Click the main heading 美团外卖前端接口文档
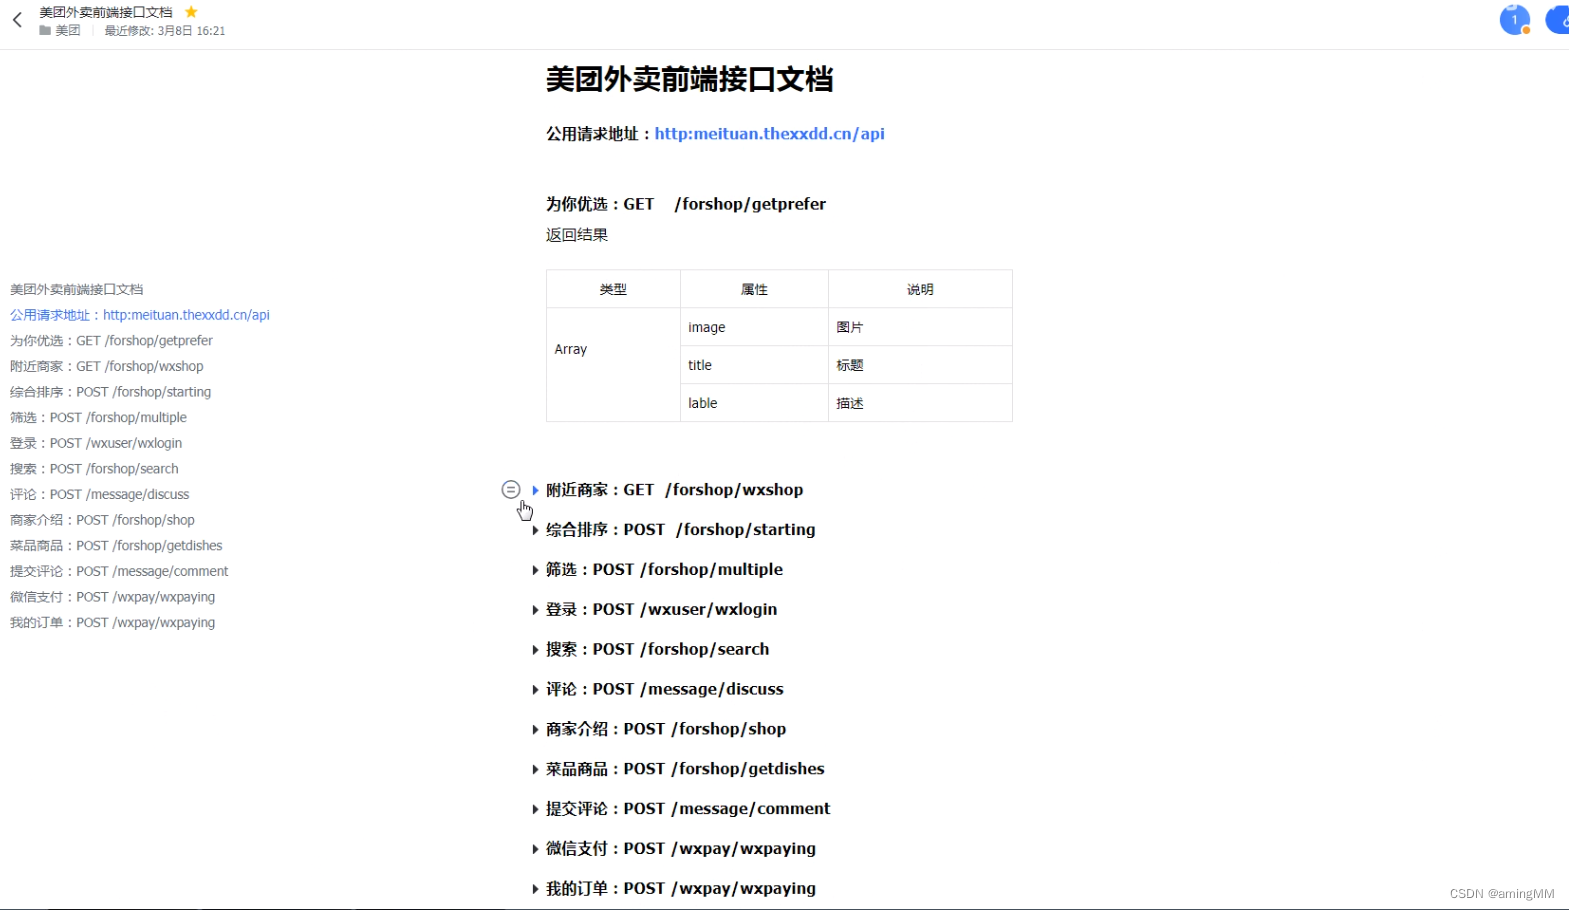Viewport: 1569px width, 910px height. coord(689,79)
